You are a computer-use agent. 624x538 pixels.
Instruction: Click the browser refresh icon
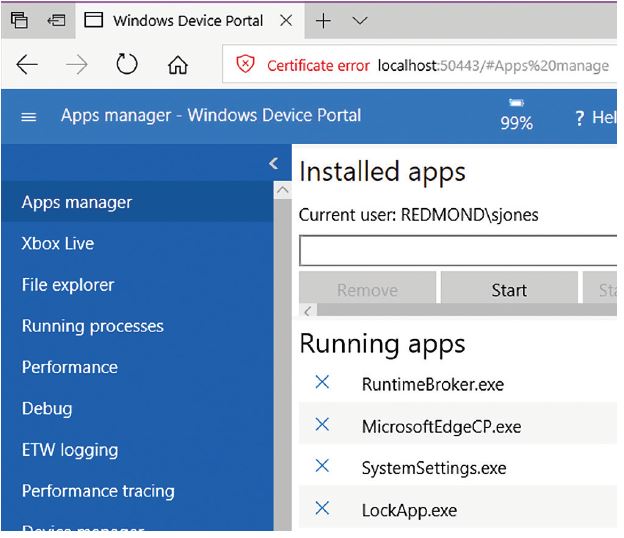[127, 66]
